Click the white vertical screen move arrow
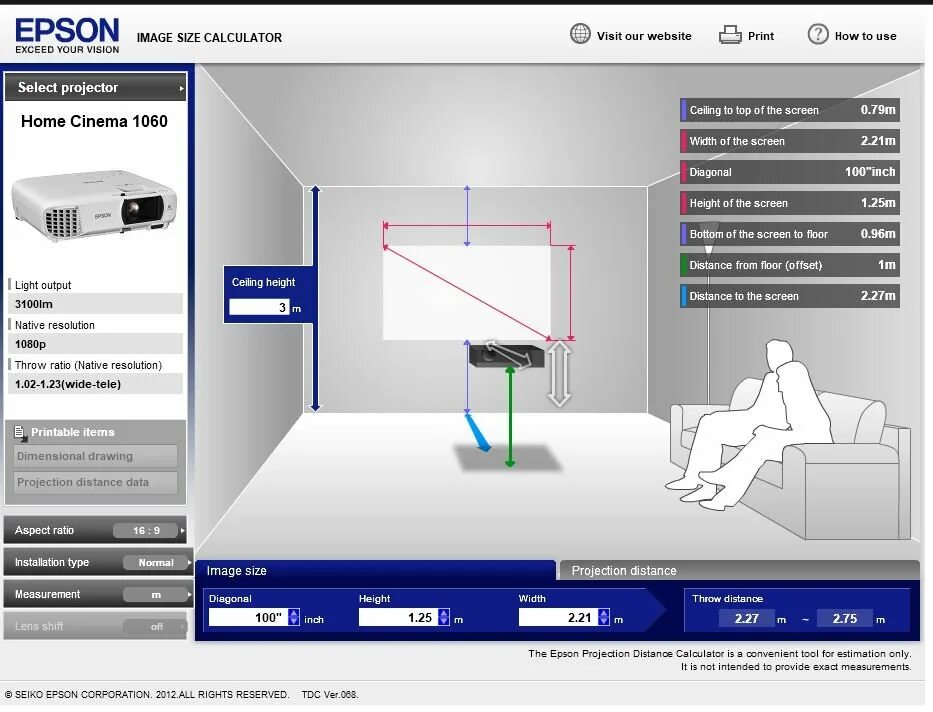The width and height of the screenshot is (933, 712). pos(559,374)
